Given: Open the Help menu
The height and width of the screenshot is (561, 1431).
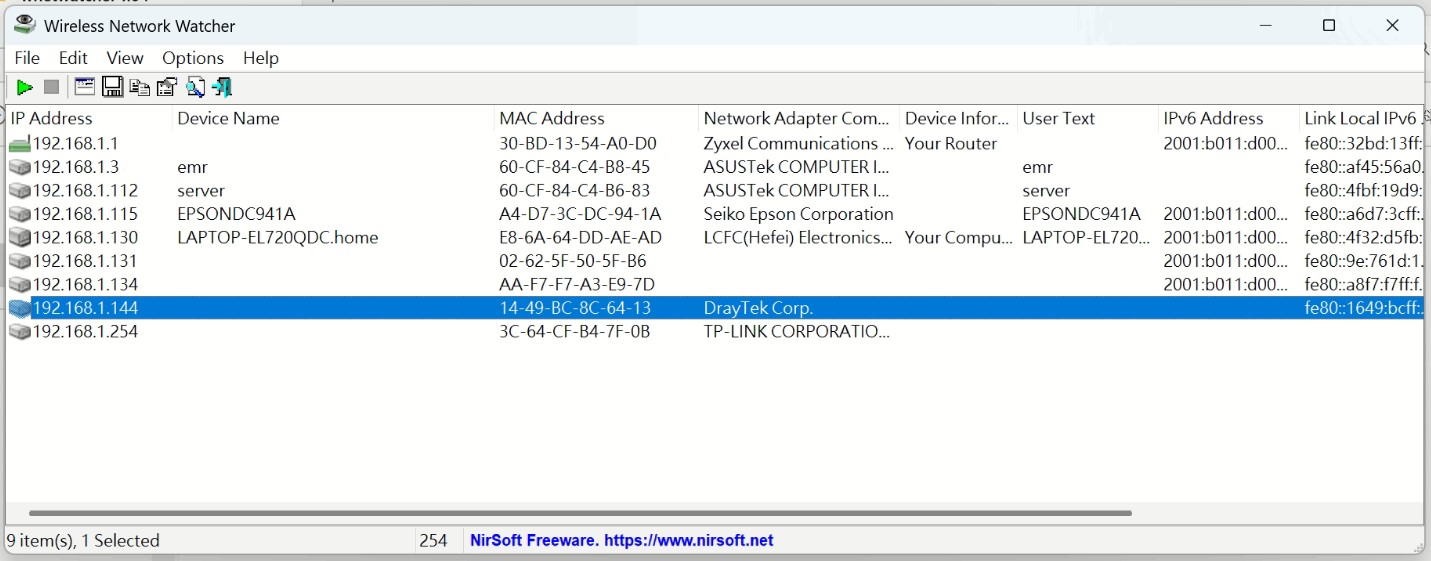Looking at the screenshot, I should pos(261,58).
